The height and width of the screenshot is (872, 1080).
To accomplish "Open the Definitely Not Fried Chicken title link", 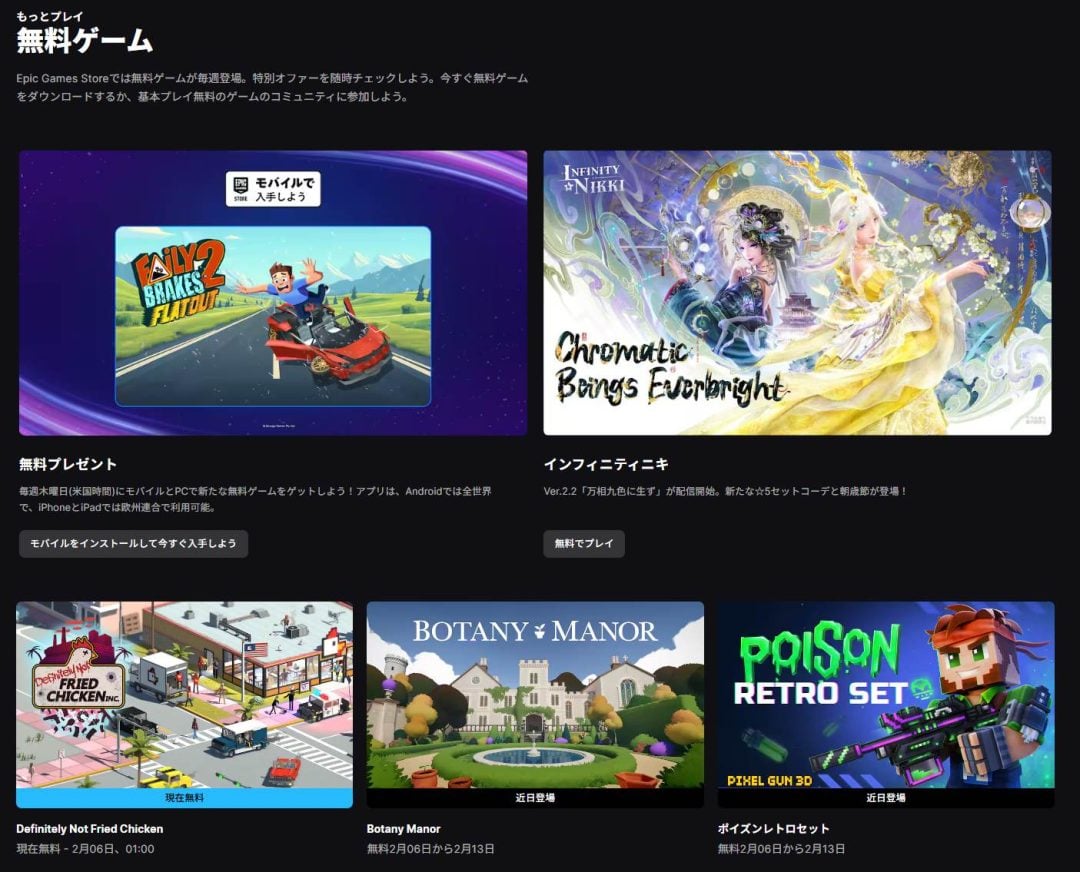I will click(x=90, y=829).
